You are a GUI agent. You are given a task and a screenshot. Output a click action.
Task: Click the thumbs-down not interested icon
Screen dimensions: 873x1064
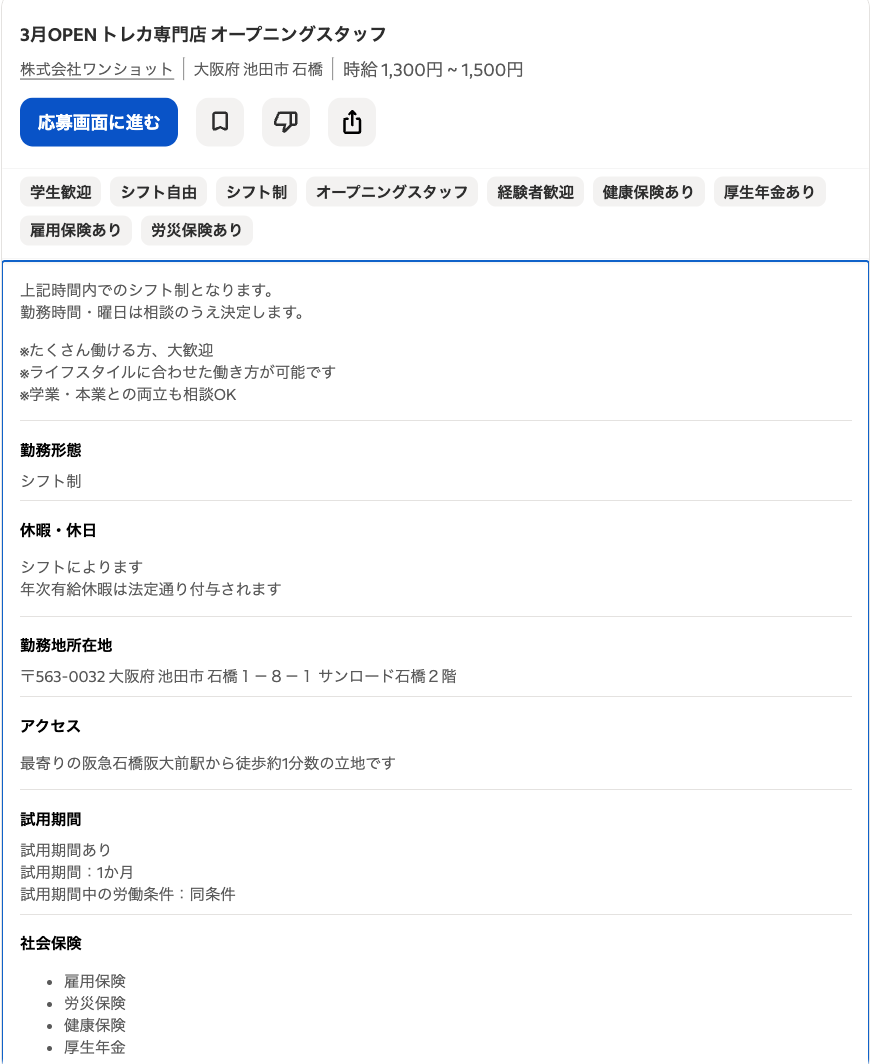286,123
